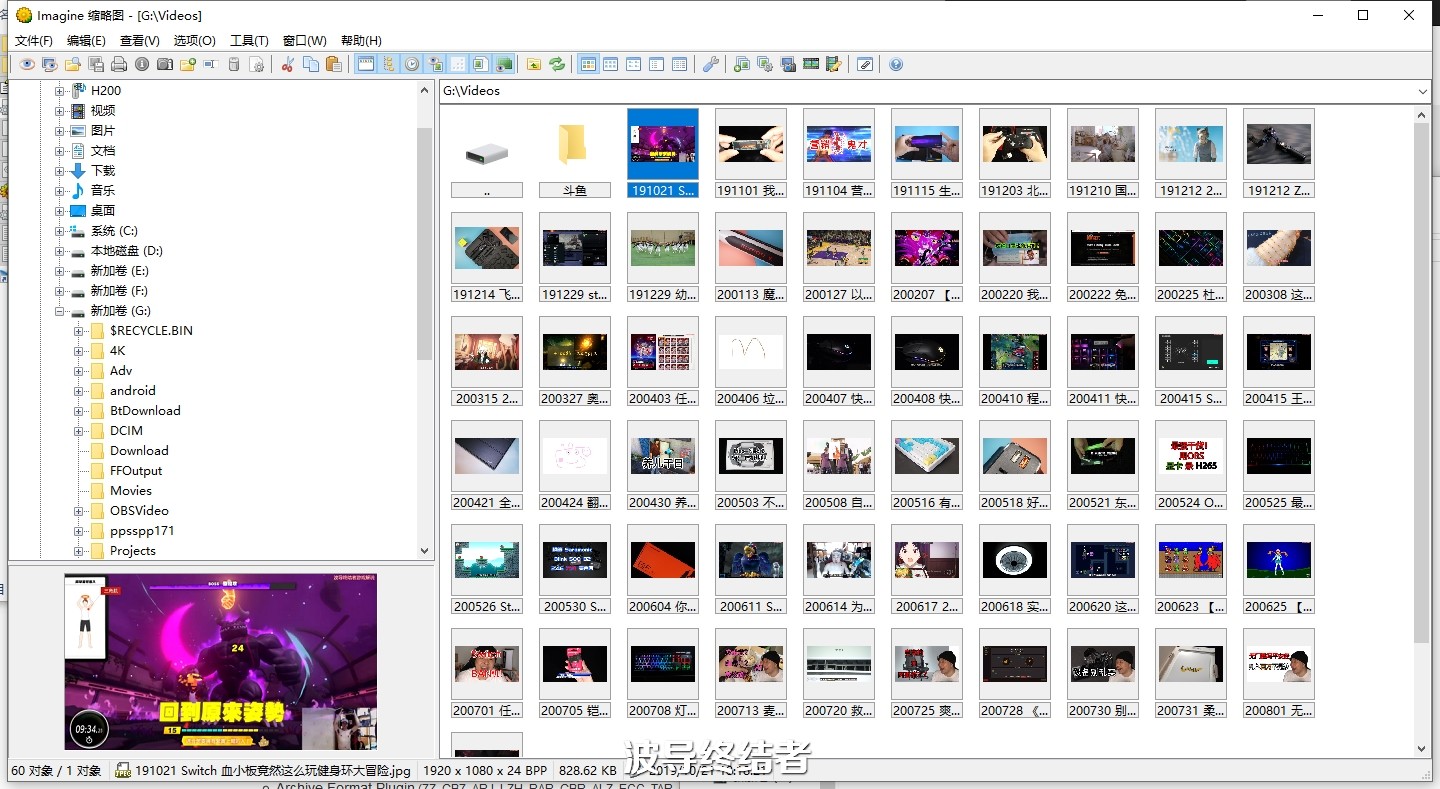Delete the selected file via trash can icon
Screen dimensions: 1440x789
click(234, 64)
